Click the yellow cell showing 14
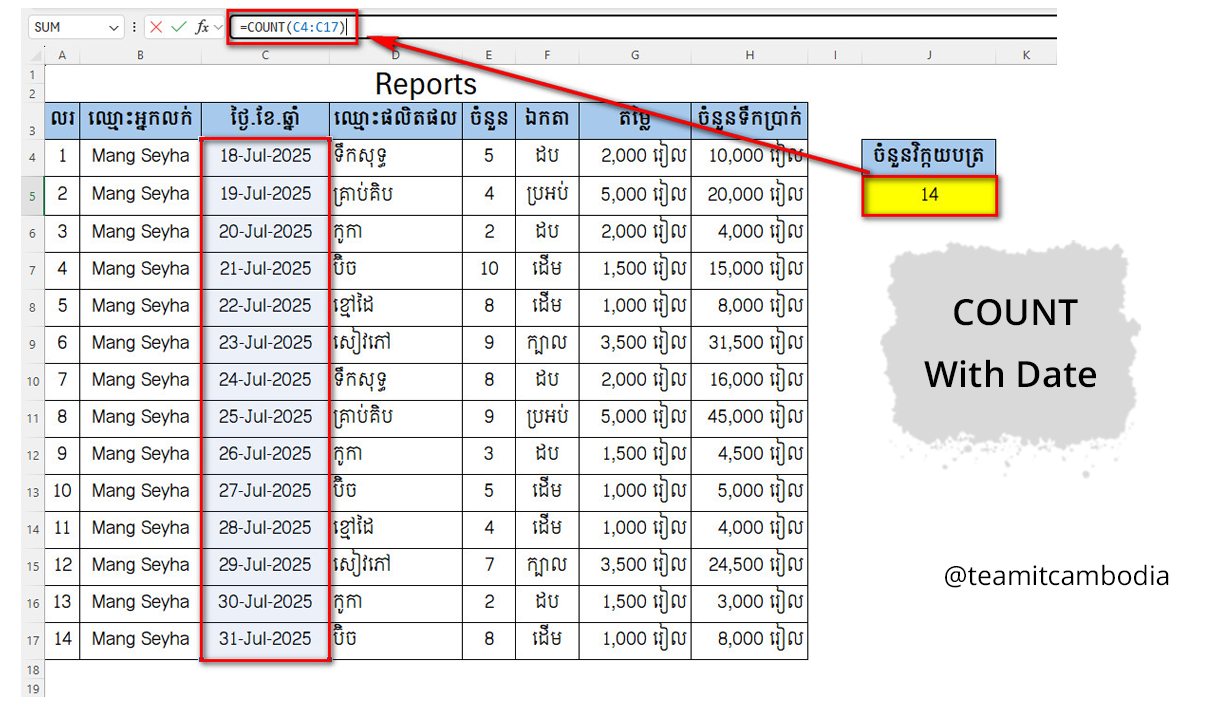This screenshot has width=1230, height=705. point(929,195)
